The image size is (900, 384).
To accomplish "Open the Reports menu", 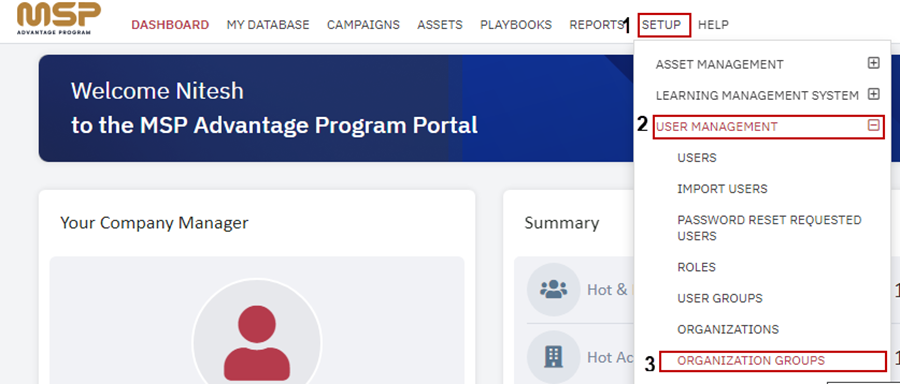I will tap(596, 25).
